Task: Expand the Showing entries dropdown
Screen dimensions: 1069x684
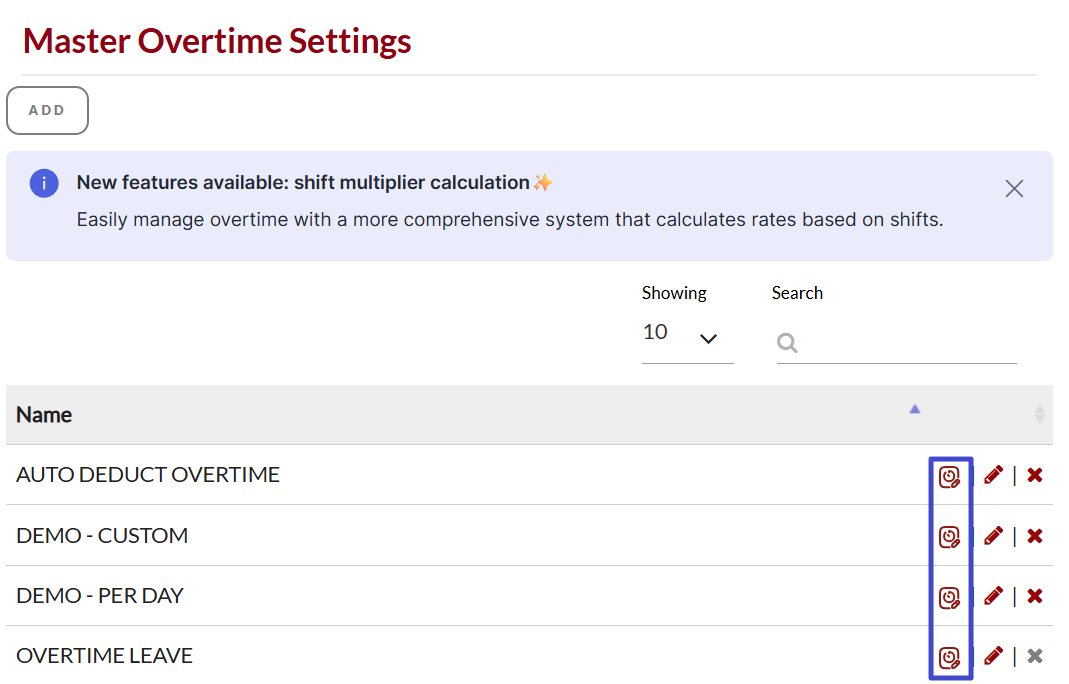Action: 687,337
